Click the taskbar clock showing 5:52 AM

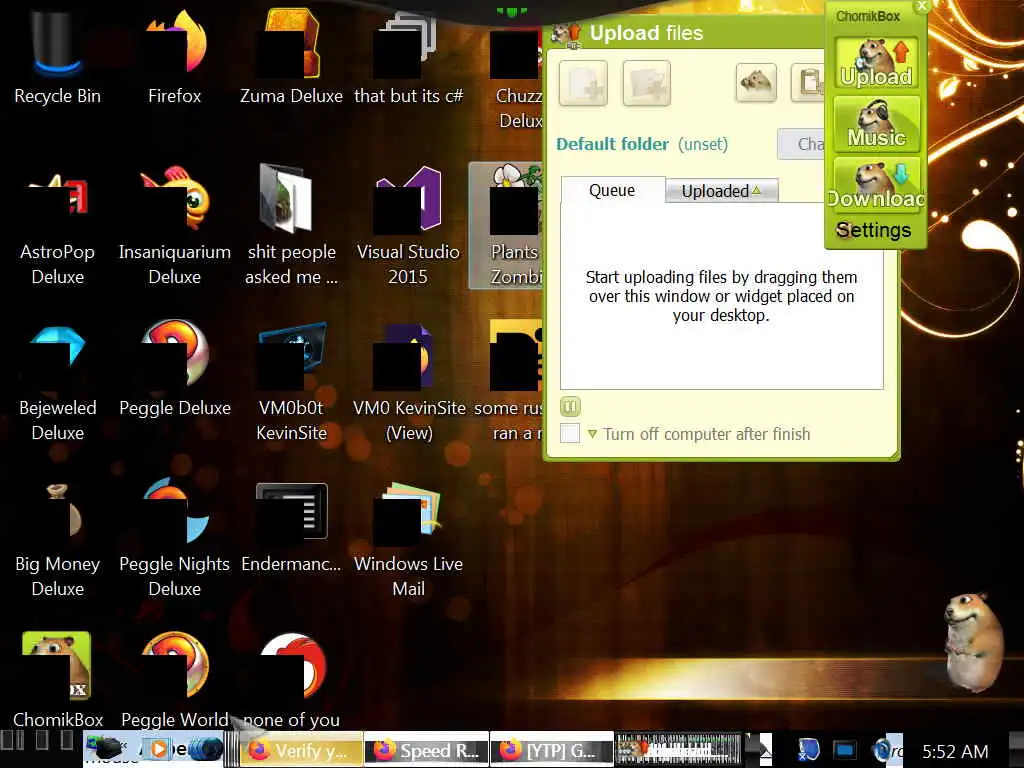pyautogui.click(x=955, y=752)
